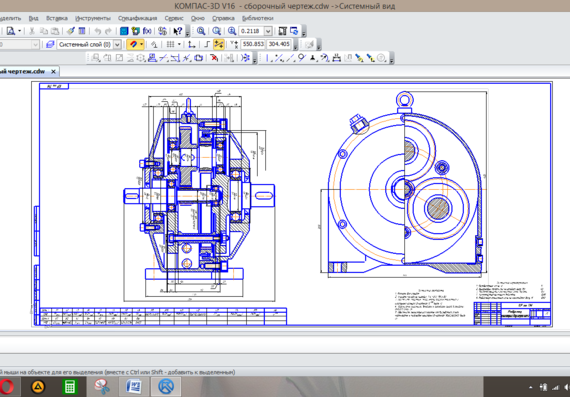Click the context help arrow-question icon

(178, 31)
